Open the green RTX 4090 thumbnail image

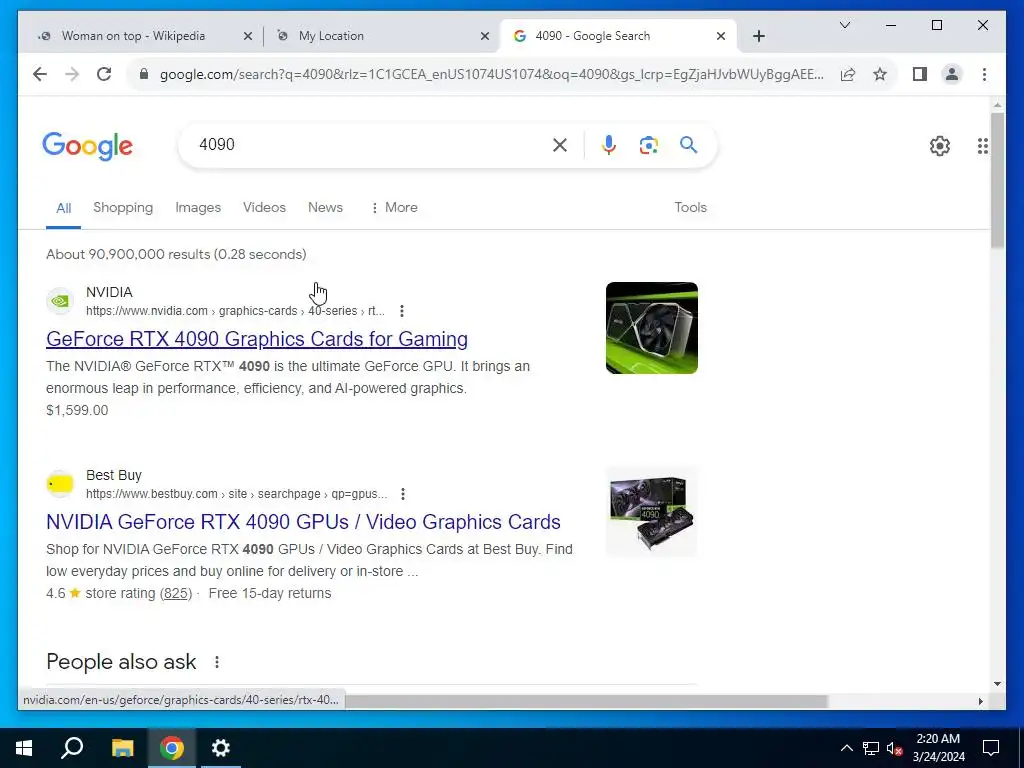(x=651, y=328)
